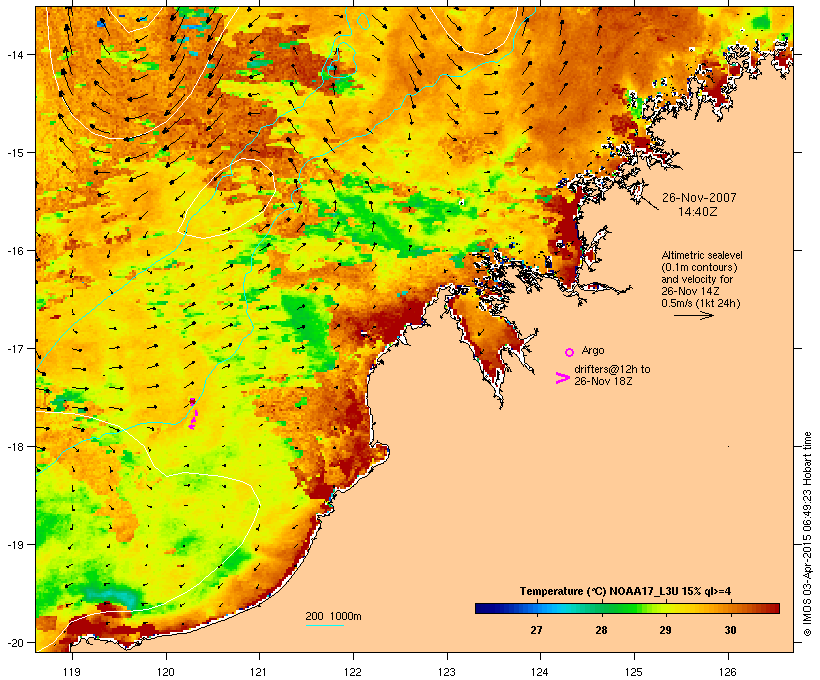Click the magenta drifter track near 120.3E
Viewport: 820px width, 680px height.
click(x=192, y=414)
